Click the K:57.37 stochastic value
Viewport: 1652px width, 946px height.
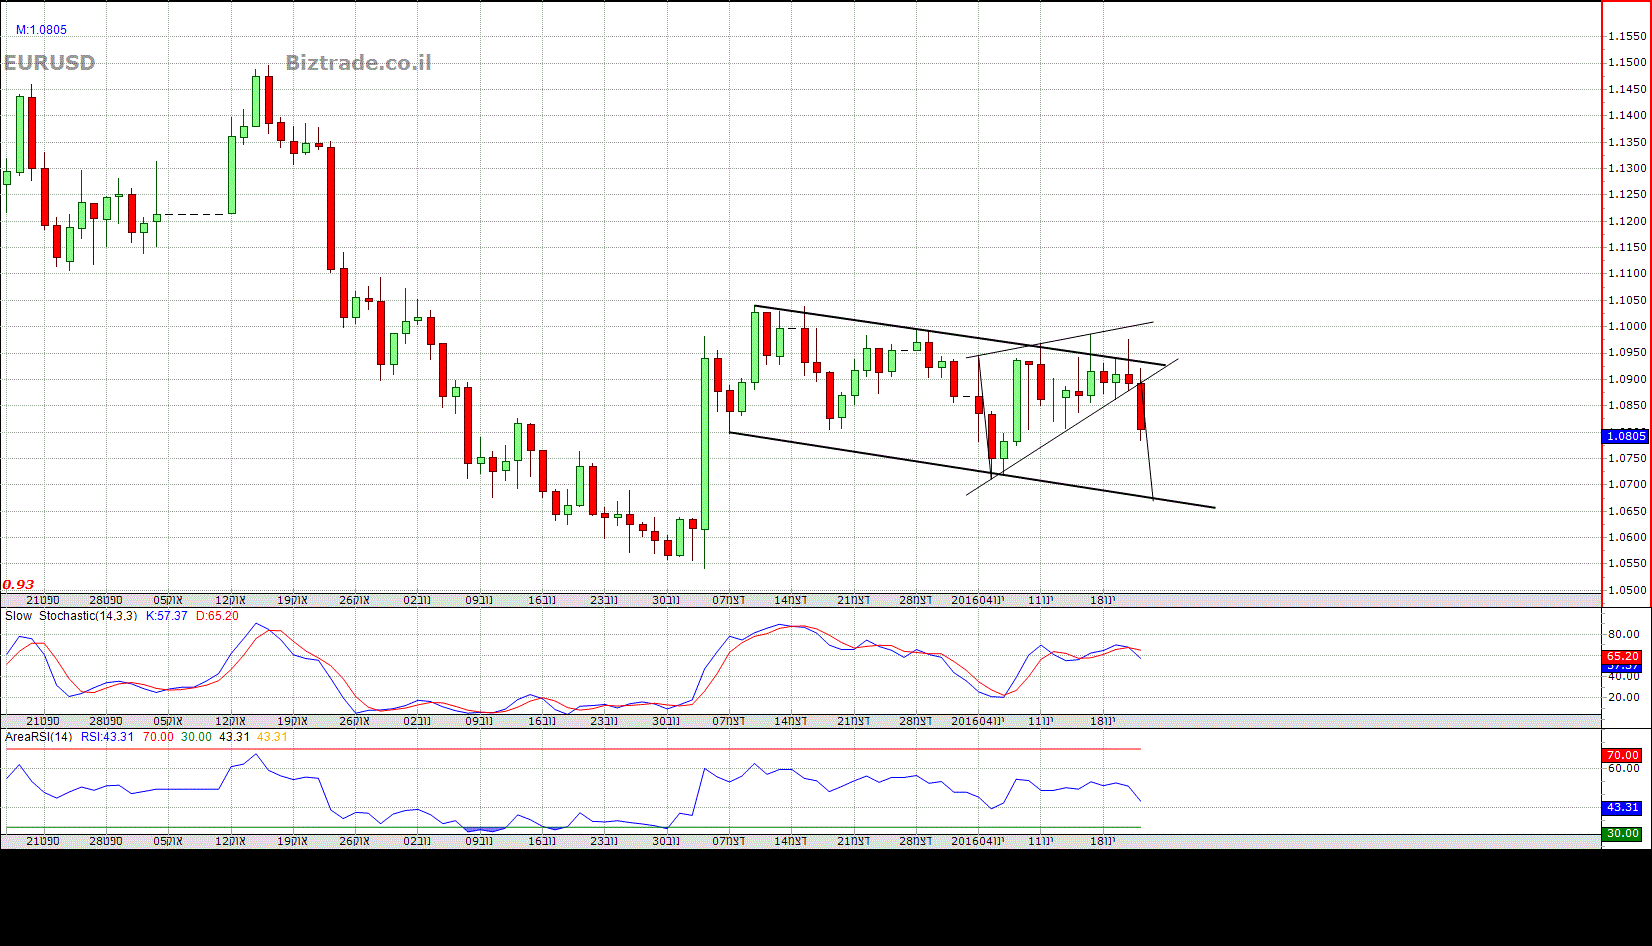[167, 616]
